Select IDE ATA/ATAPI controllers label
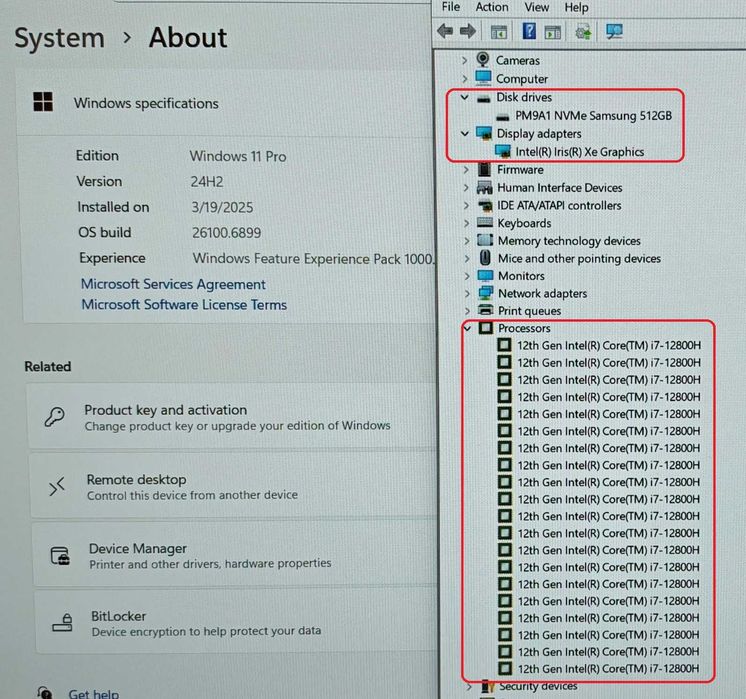 click(x=559, y=205)
